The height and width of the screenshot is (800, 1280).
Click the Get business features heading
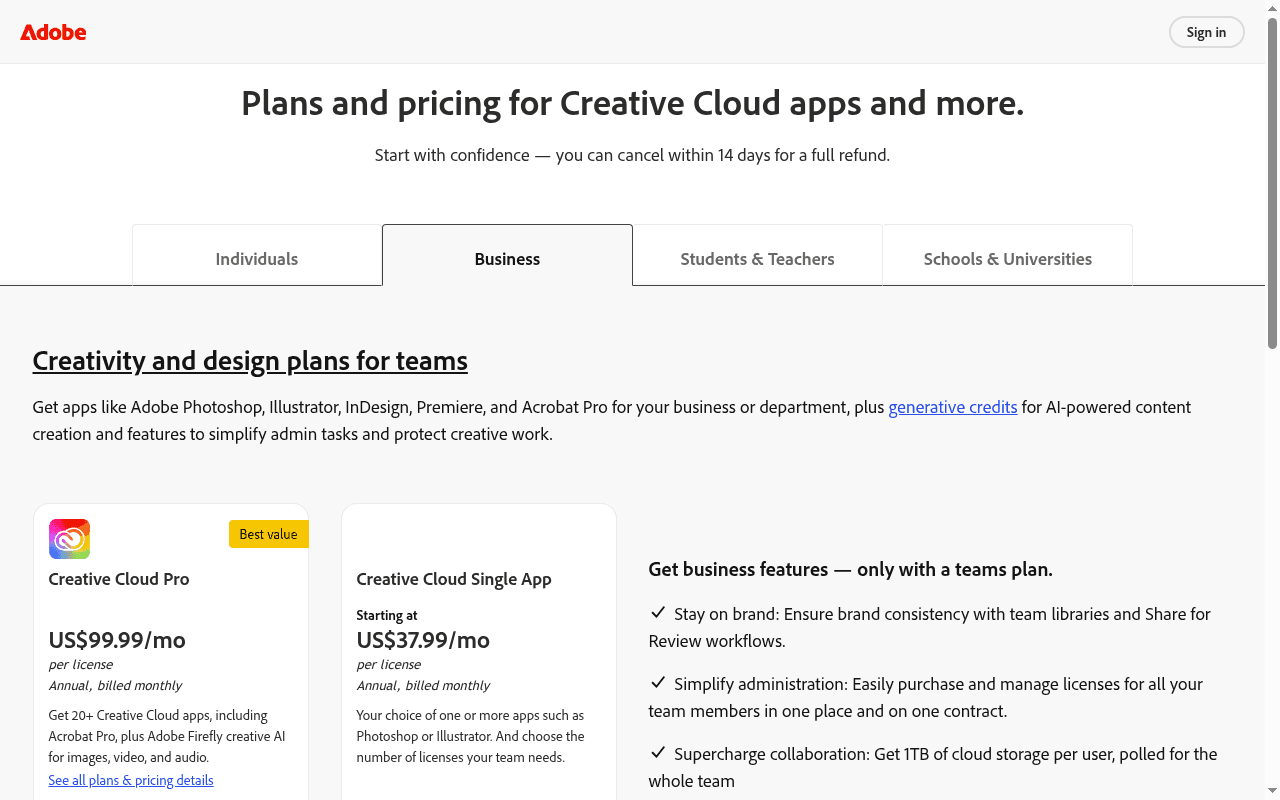850,569
